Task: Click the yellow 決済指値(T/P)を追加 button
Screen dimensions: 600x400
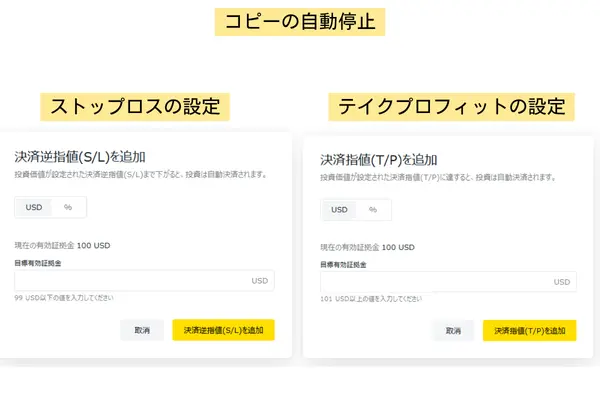Action: pos(529,330)
